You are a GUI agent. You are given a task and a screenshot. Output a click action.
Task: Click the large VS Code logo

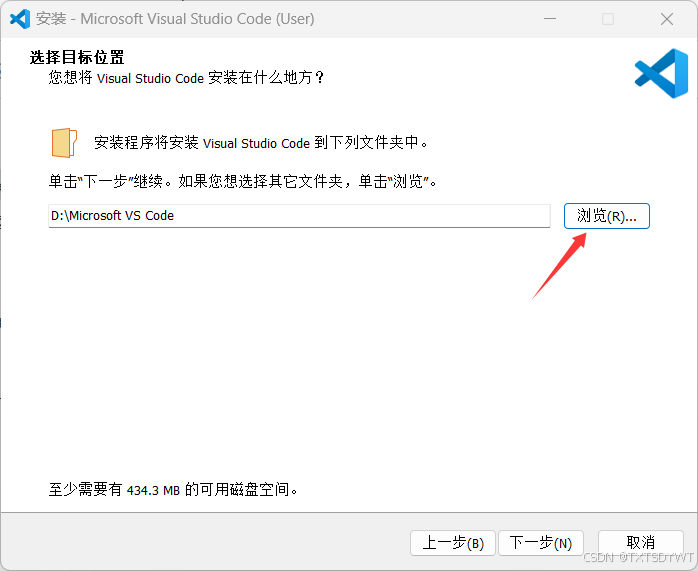(661, 73)
